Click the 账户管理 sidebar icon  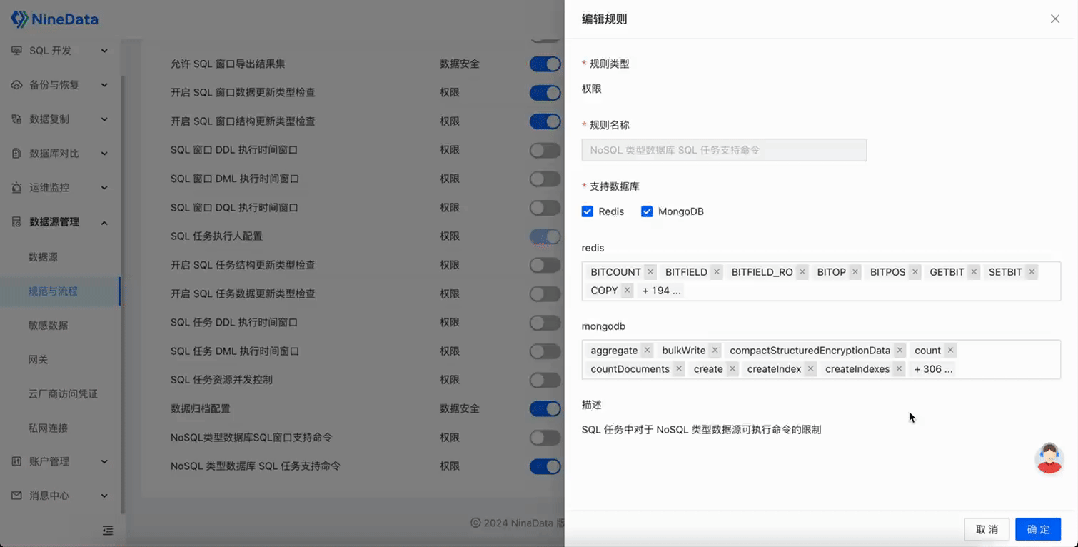pos(16,462)
